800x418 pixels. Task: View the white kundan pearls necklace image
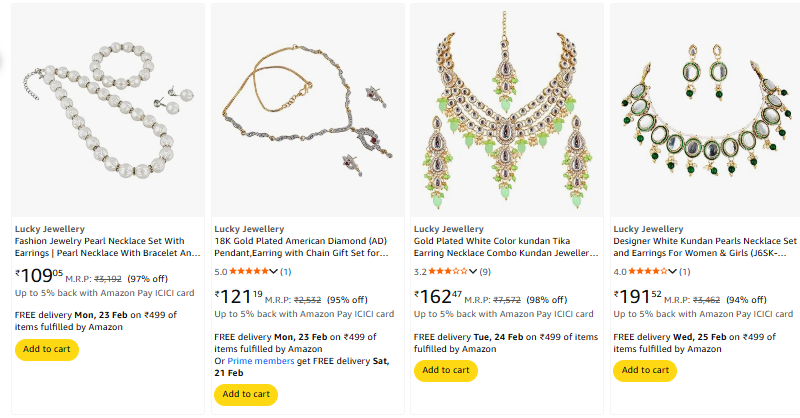pos(706,108)
